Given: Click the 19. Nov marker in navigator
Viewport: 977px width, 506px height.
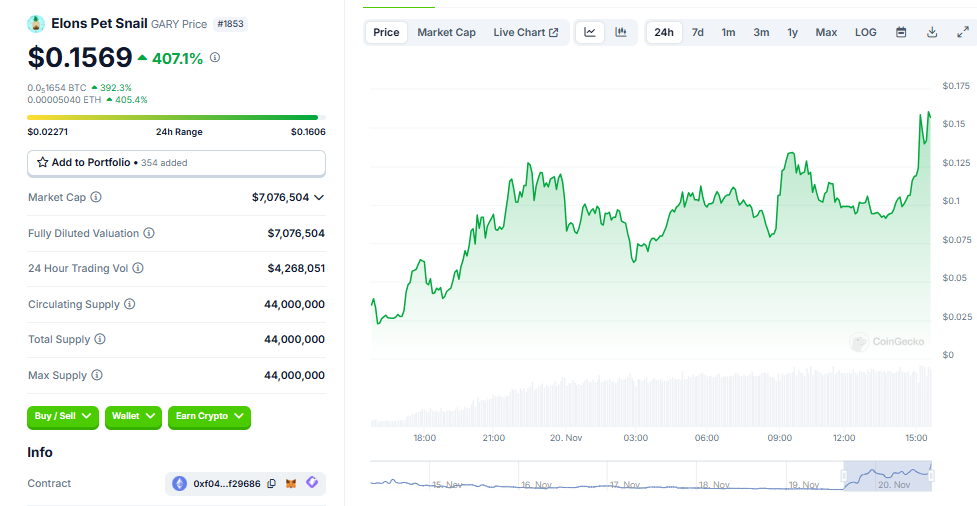Looking at the screenshot, I should [804, 484].
